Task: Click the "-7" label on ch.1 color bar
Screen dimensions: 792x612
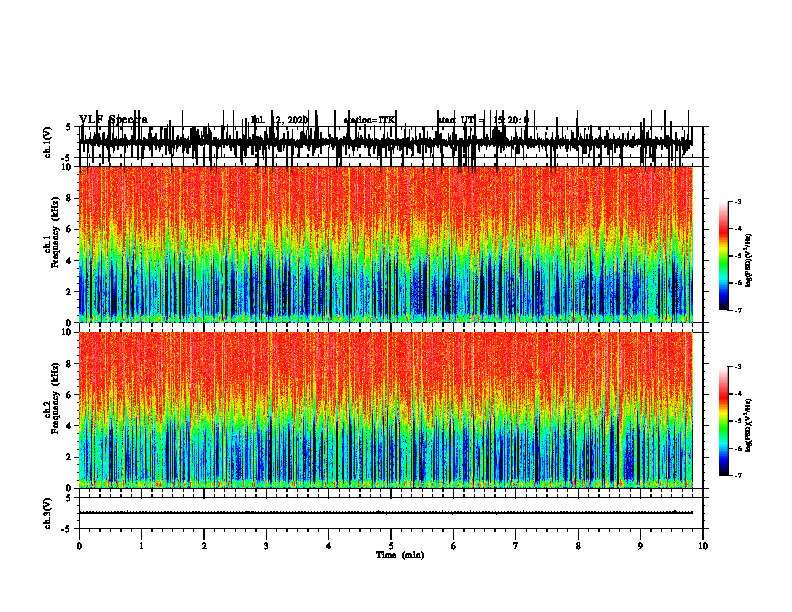Action: 738,310
